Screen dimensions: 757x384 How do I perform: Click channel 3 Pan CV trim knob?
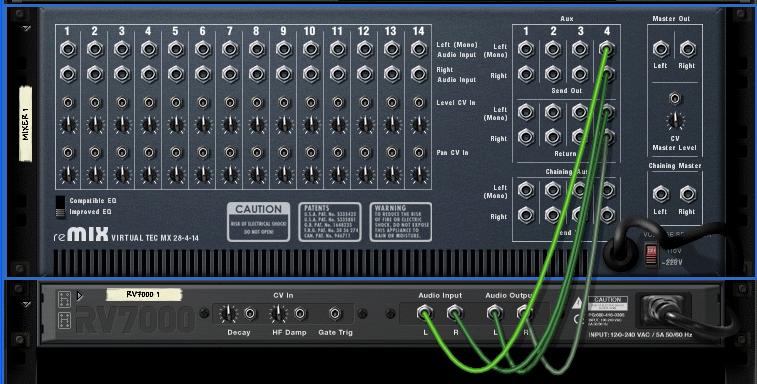(x=122, y=174)
